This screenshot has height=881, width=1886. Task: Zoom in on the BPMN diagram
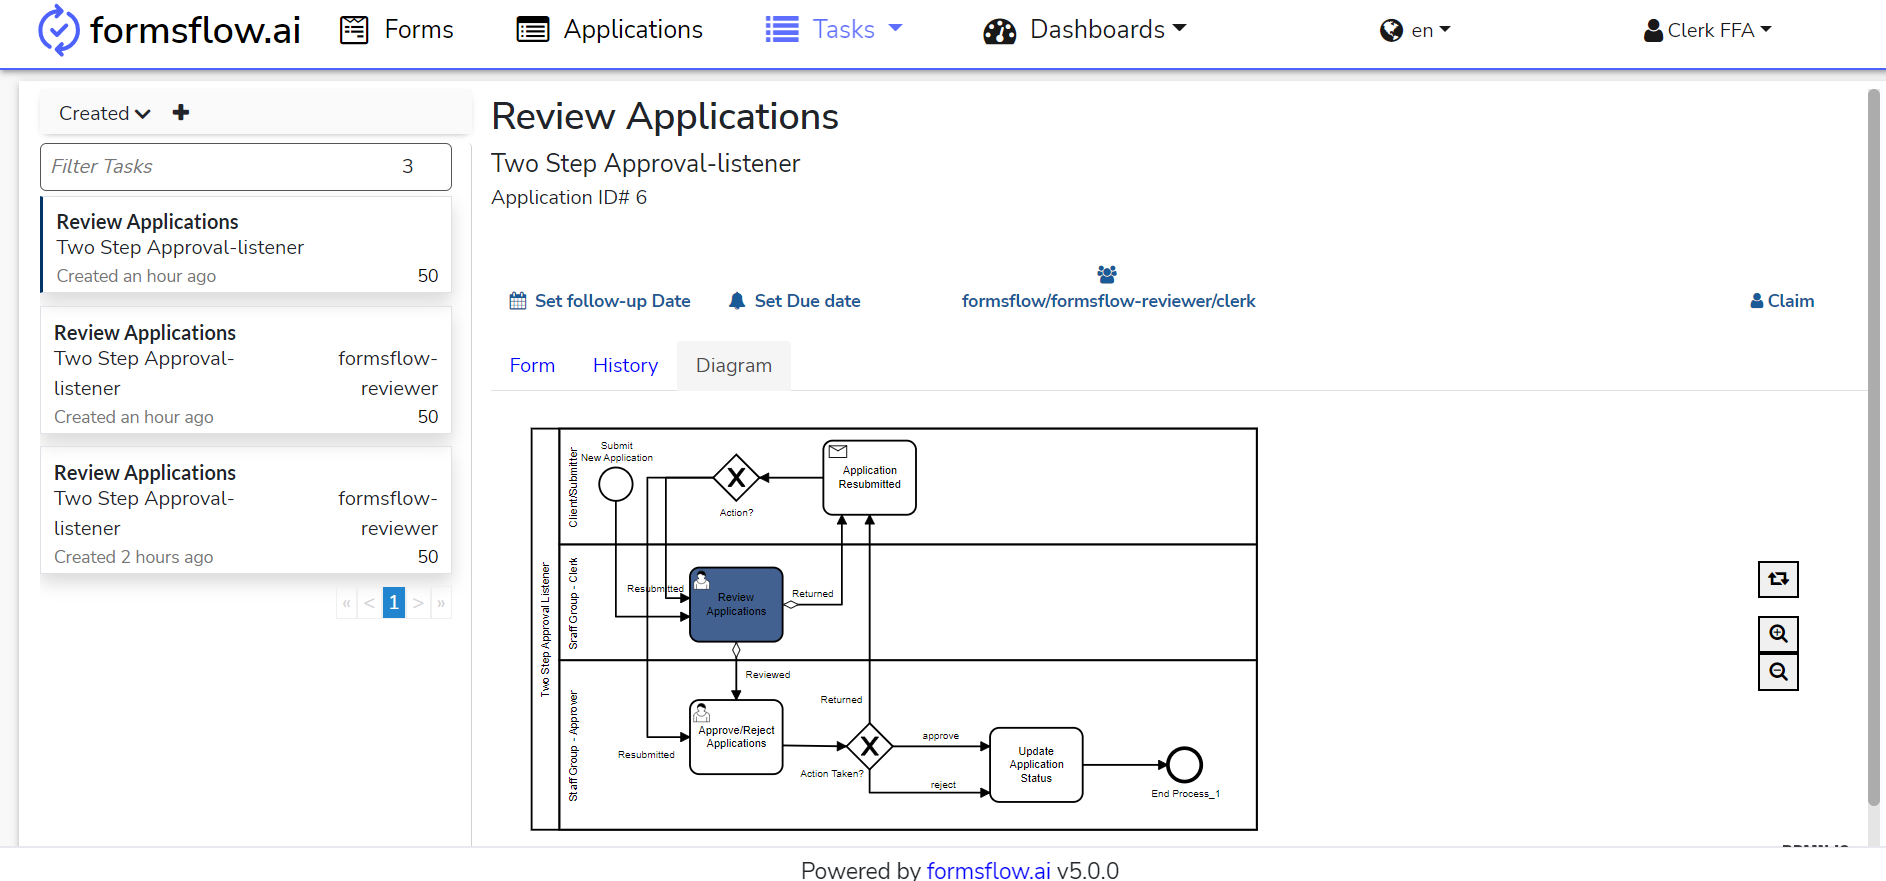(x=1778, y=634)
